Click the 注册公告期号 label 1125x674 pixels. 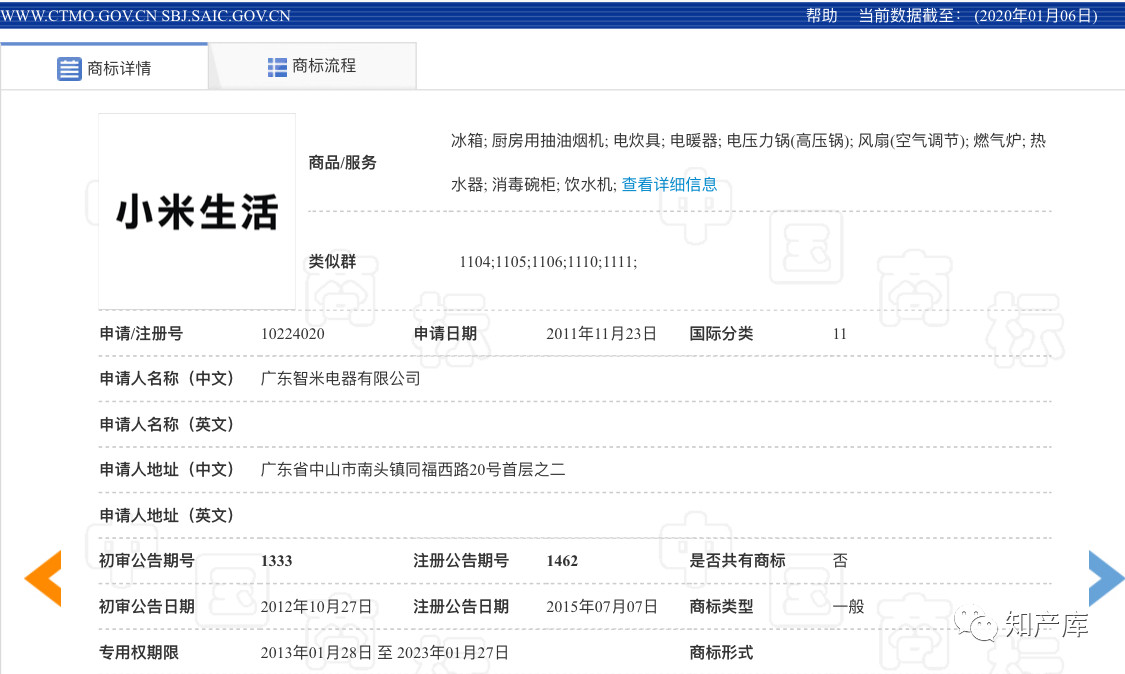click(x=461, y=561)
